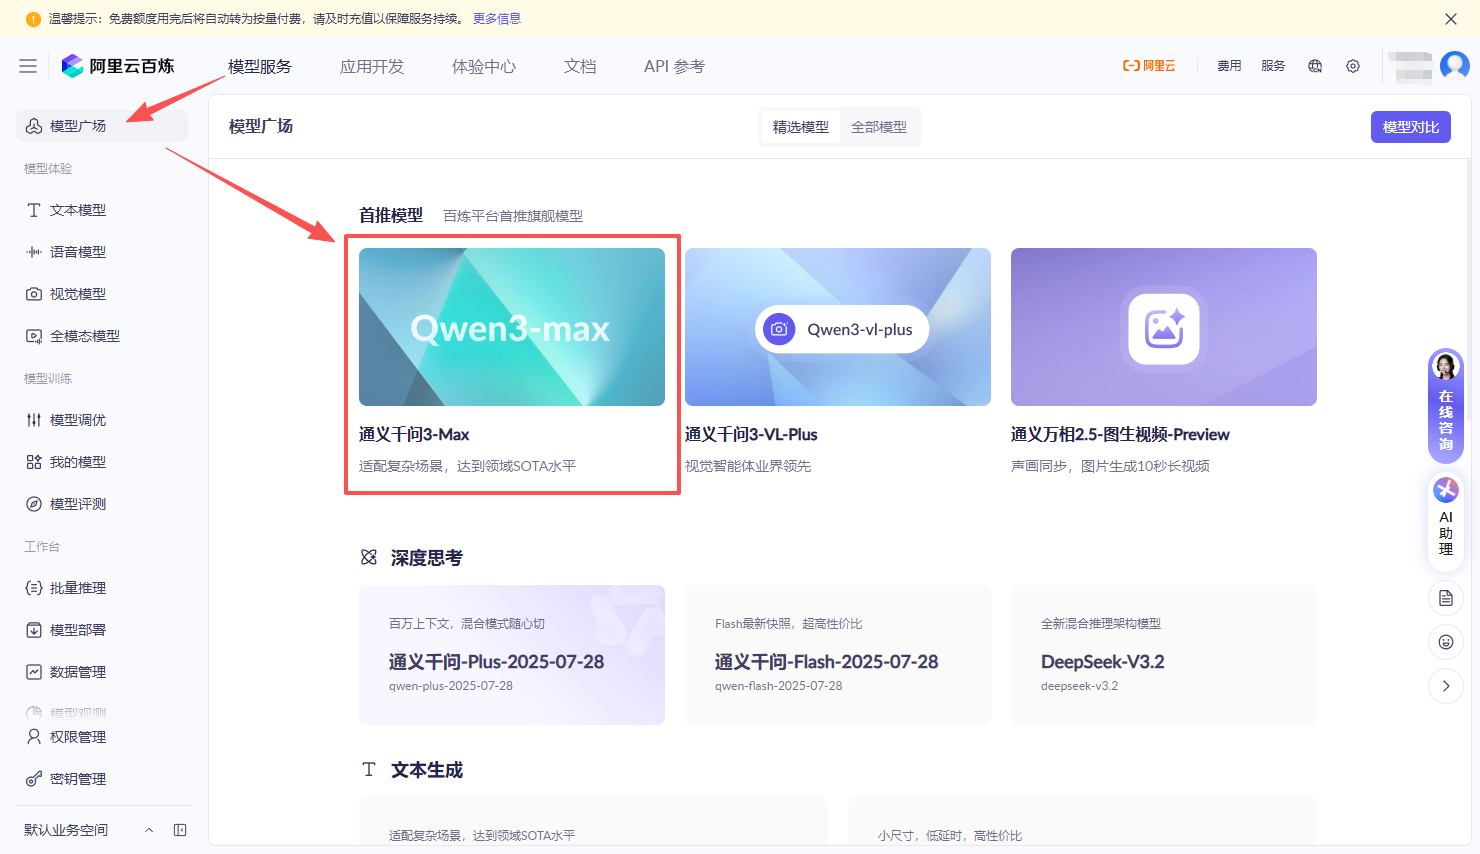Open the hamburger menu icon

tap(28, 66)
